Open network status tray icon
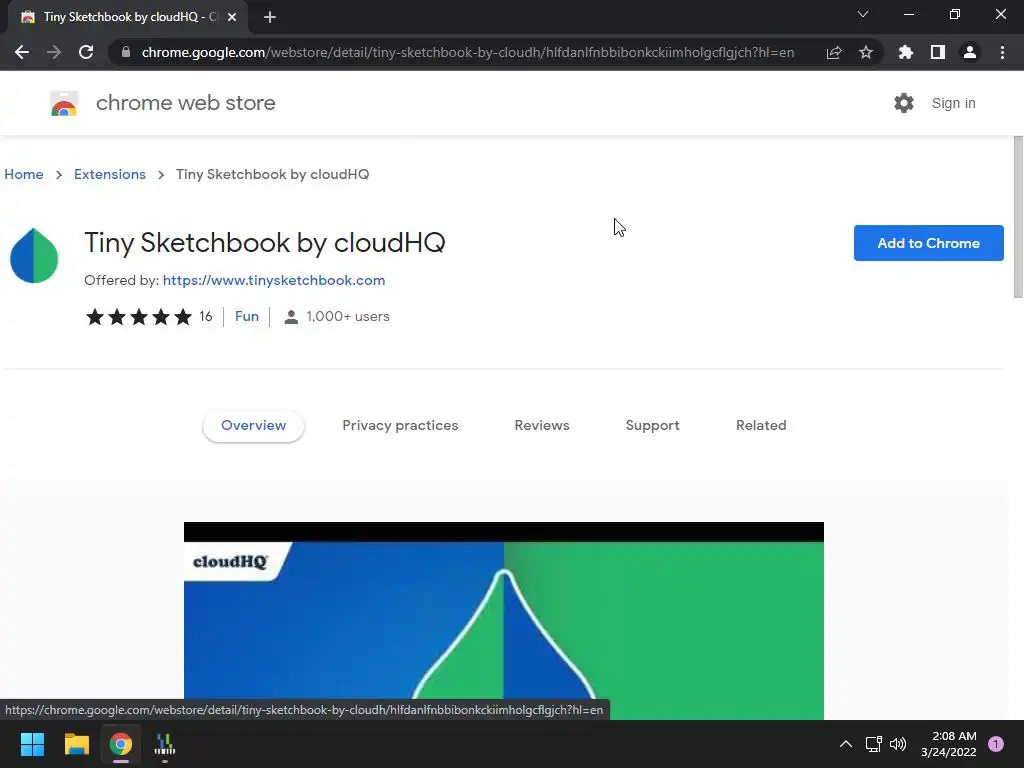The image size is (1024, 768). coord(873,744)
